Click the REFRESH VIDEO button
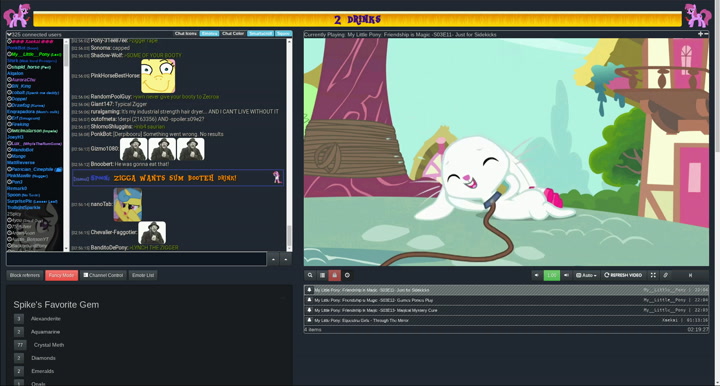The height and width of the screenshot is (386, 720). pos(624,275)
